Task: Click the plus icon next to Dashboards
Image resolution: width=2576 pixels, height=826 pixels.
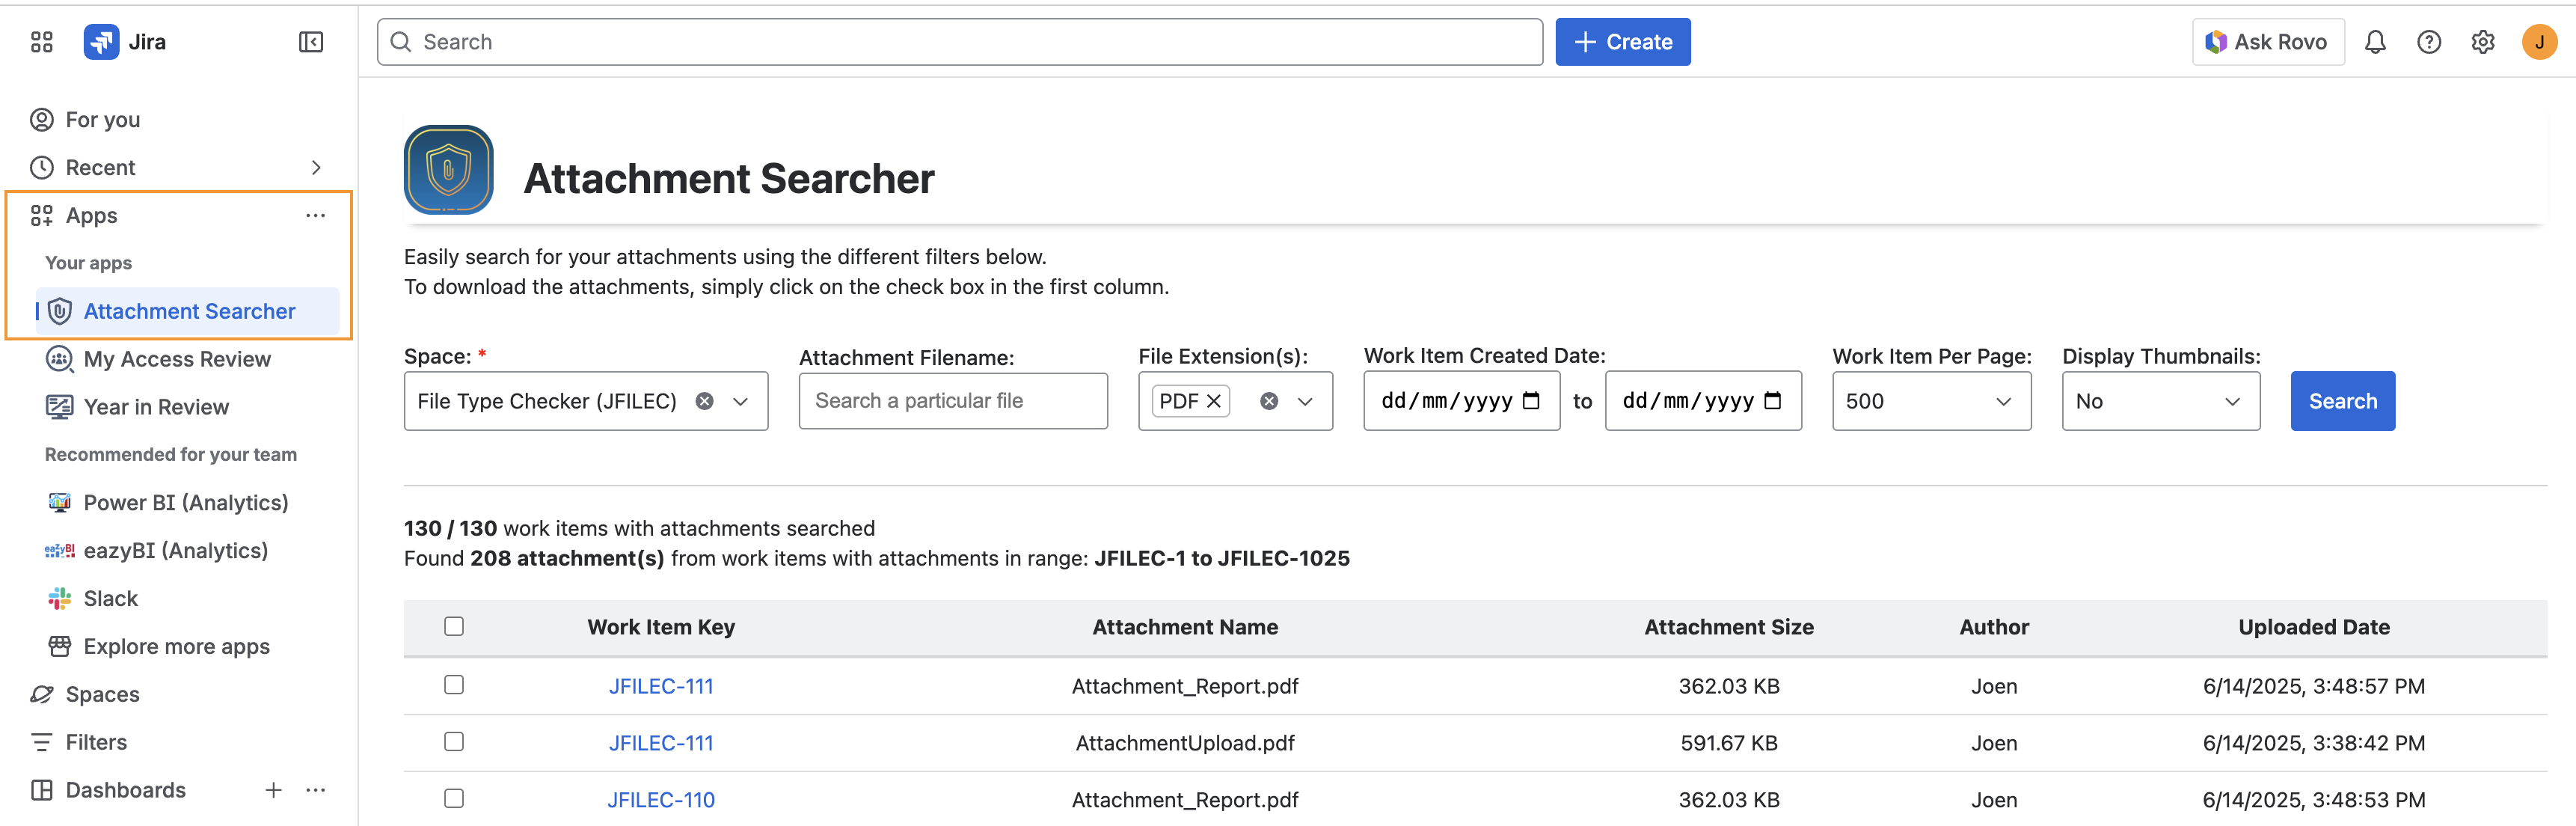Action: [x=273, y=790]
